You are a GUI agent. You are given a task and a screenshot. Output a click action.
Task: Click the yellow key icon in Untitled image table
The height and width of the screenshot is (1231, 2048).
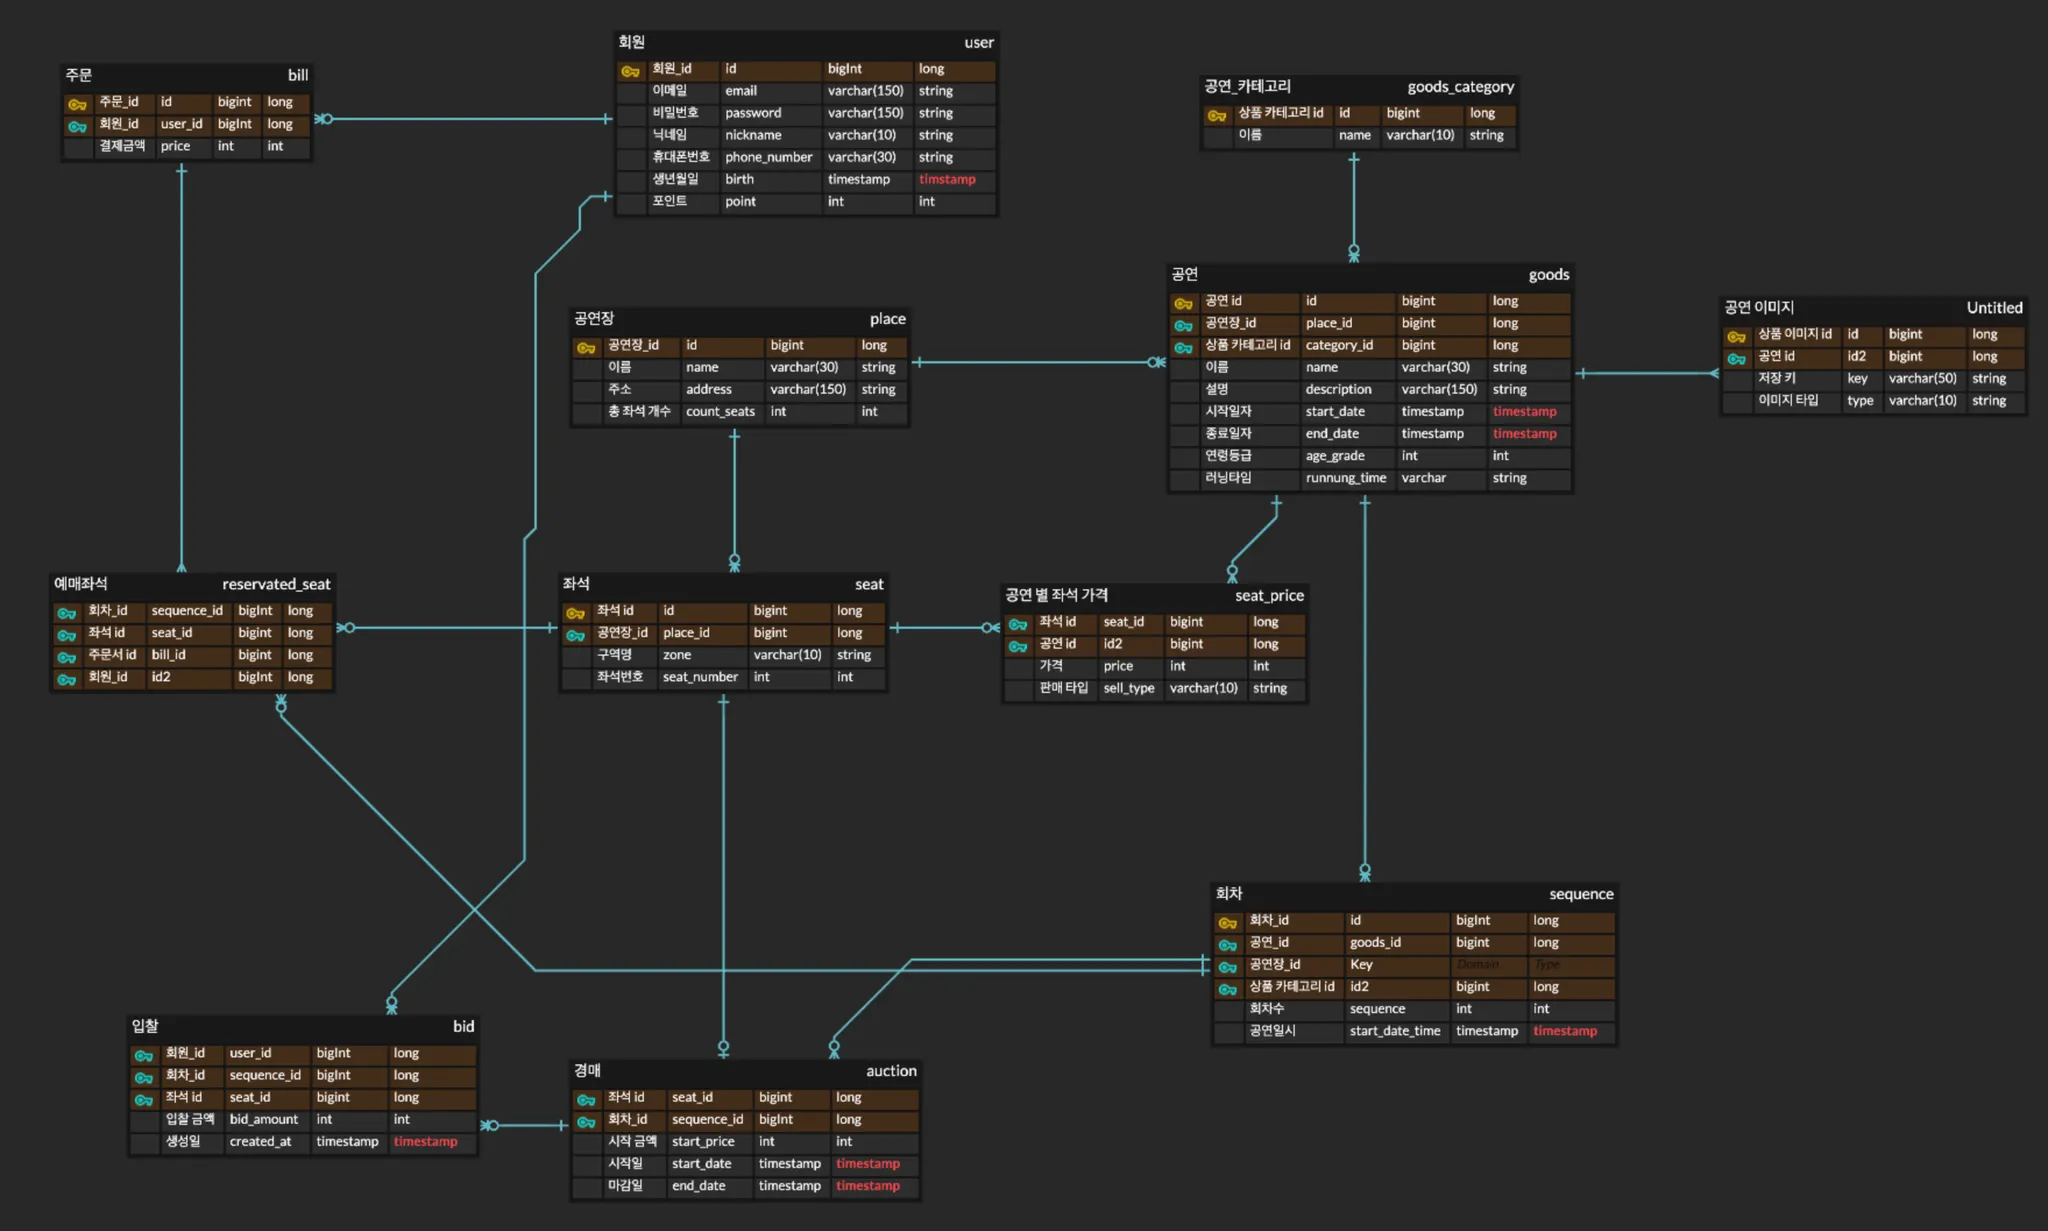(1736, 336)
